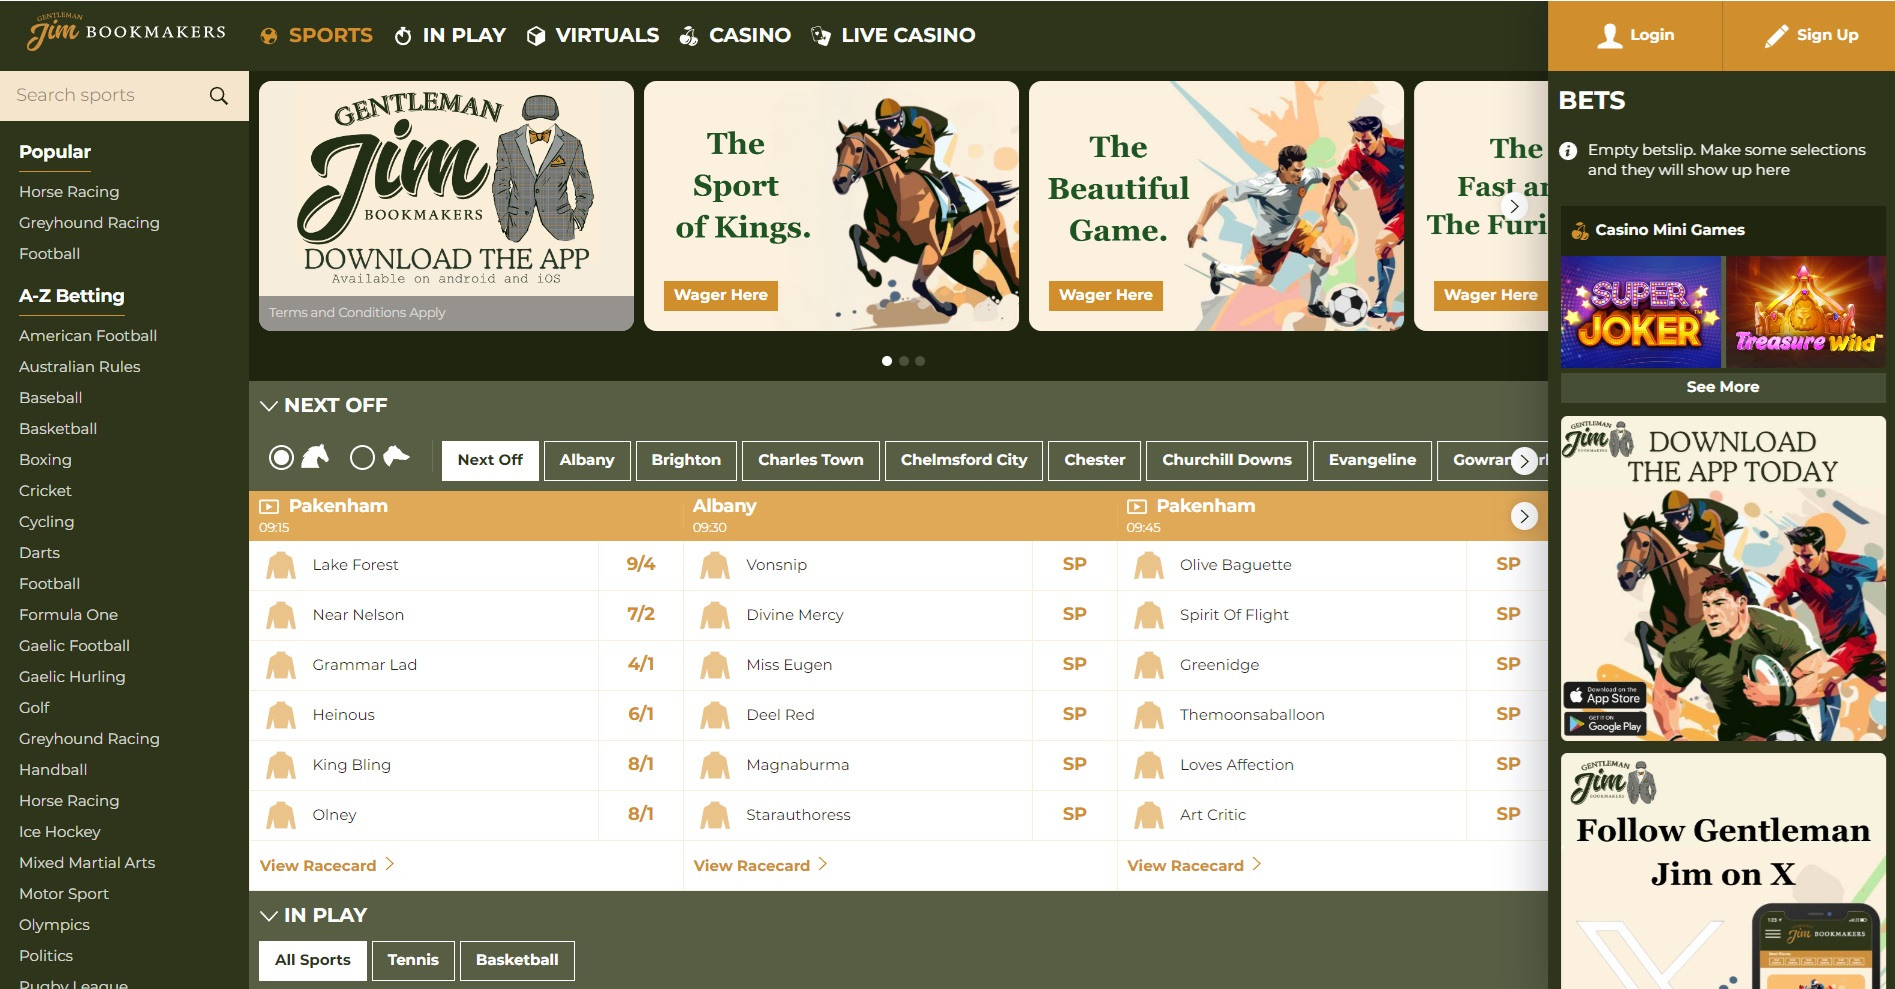Collapse the IN PLAY section
This screenshot has height=989, width=1895.
(269, 916)
